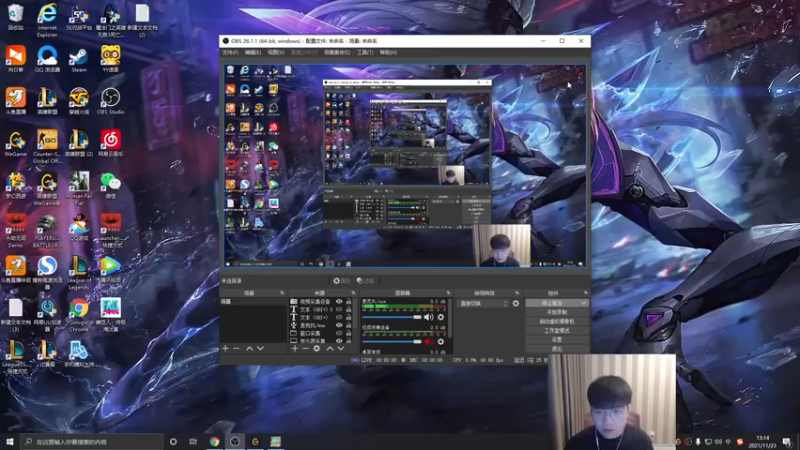This screenshot has width=800, height=450.
Task: Open the Counter-Strike Global Offensive shortcut
Action: 47,146
